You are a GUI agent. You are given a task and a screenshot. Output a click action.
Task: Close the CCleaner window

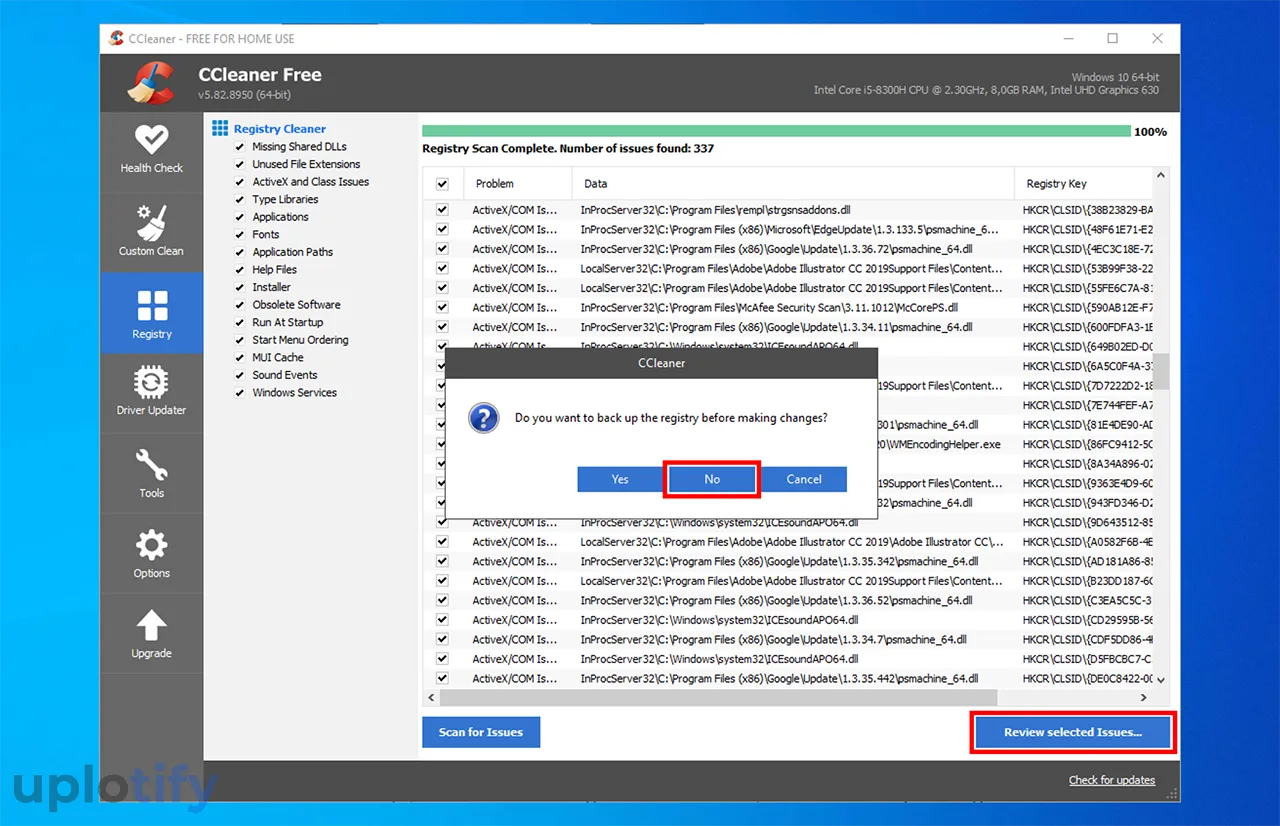coord(1157,39)
